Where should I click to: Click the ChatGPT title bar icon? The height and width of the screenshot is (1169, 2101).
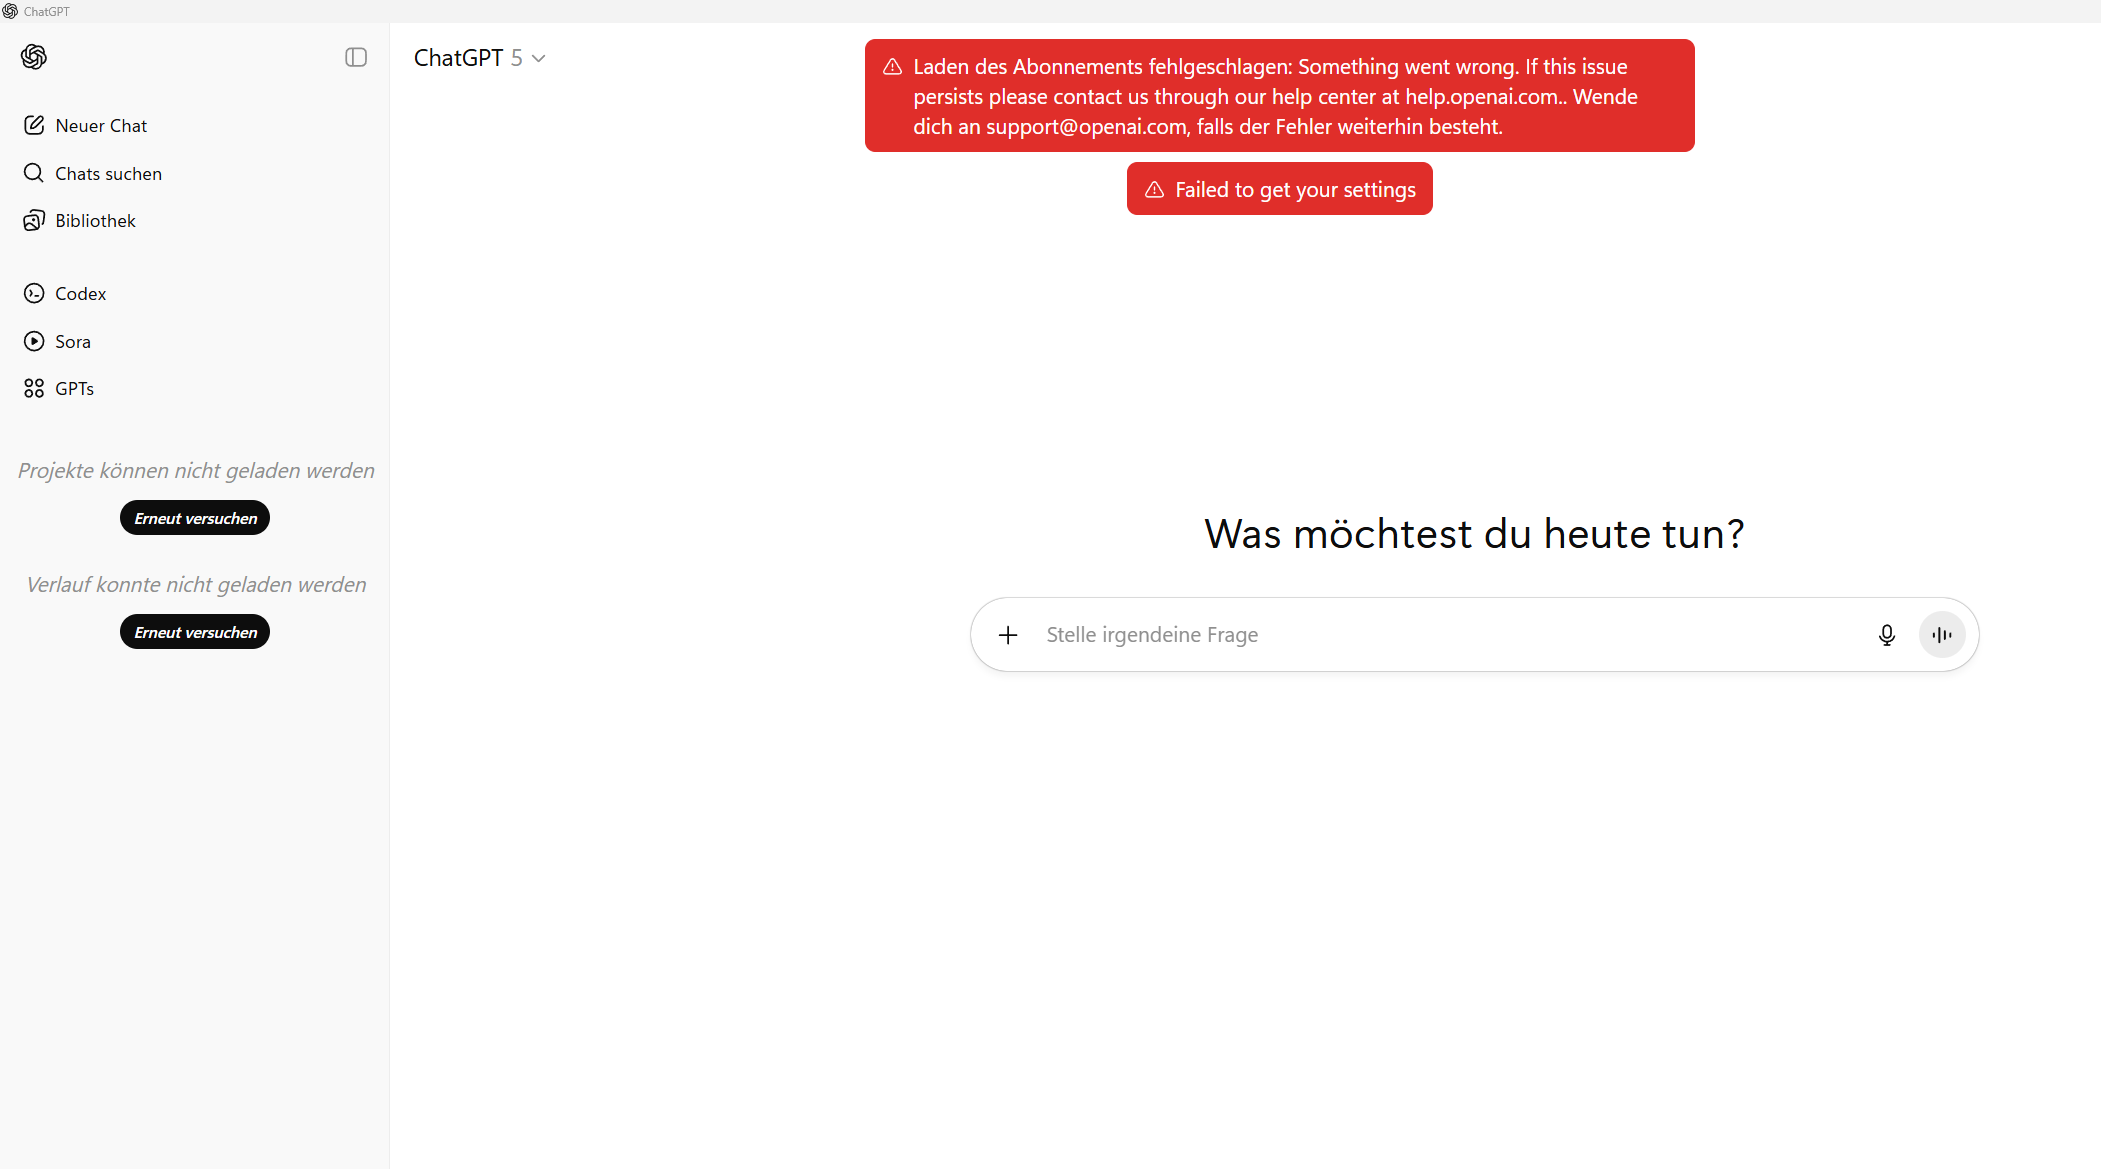(10, 11)
